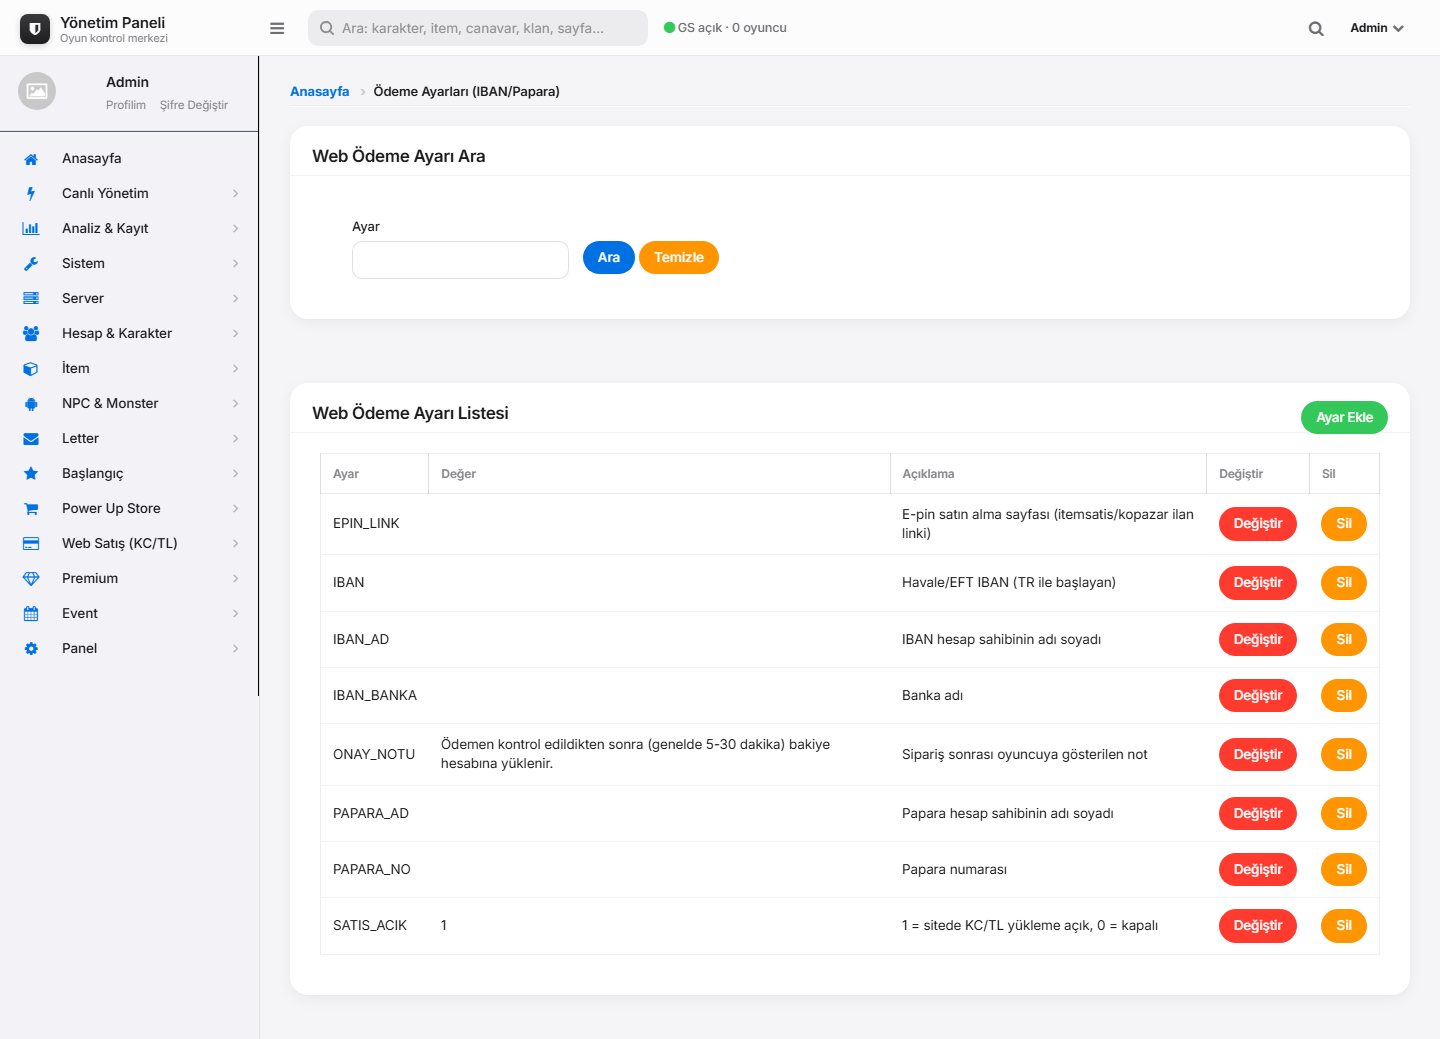Click the orange Temizle button
This screenshot has width=1440, height=1039.
pyautogui.click(x=679, y=257)
